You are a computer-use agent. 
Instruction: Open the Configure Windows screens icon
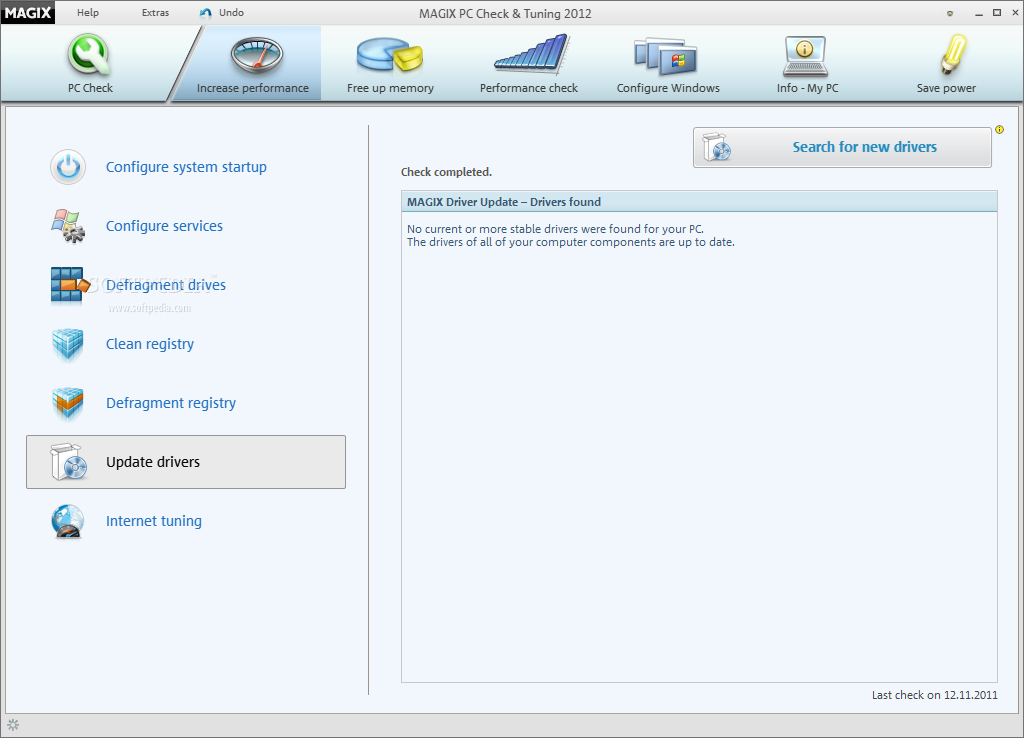[666, 56]
